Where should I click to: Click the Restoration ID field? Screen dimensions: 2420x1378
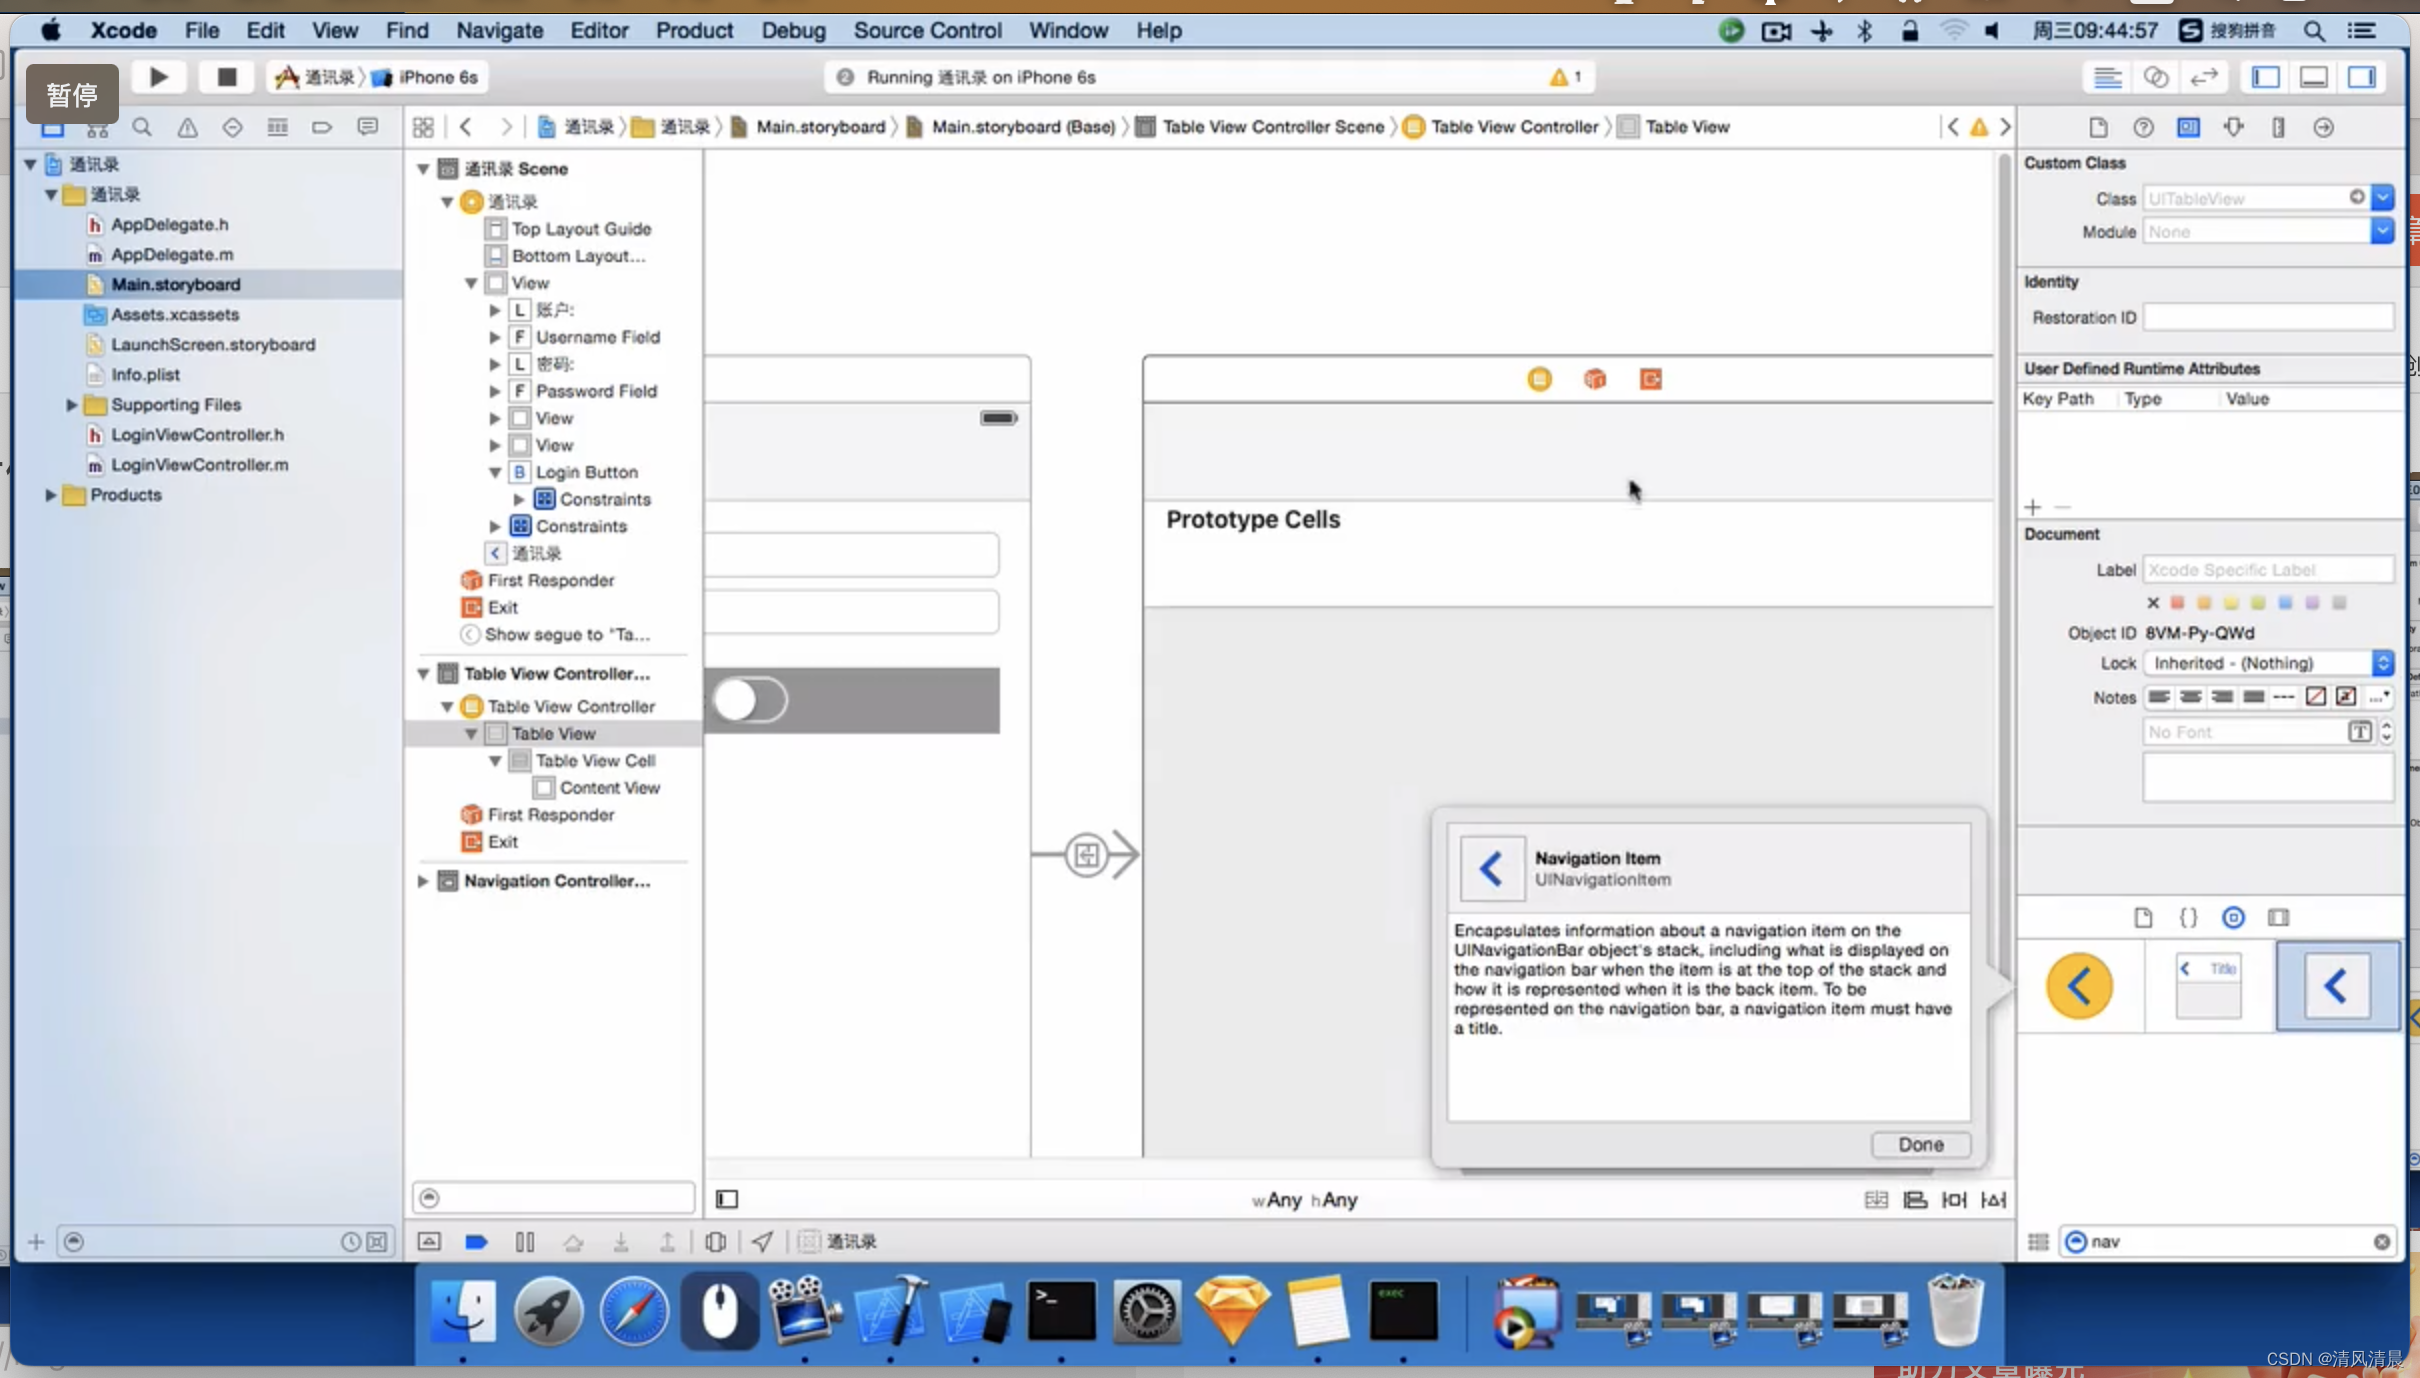2267,317
